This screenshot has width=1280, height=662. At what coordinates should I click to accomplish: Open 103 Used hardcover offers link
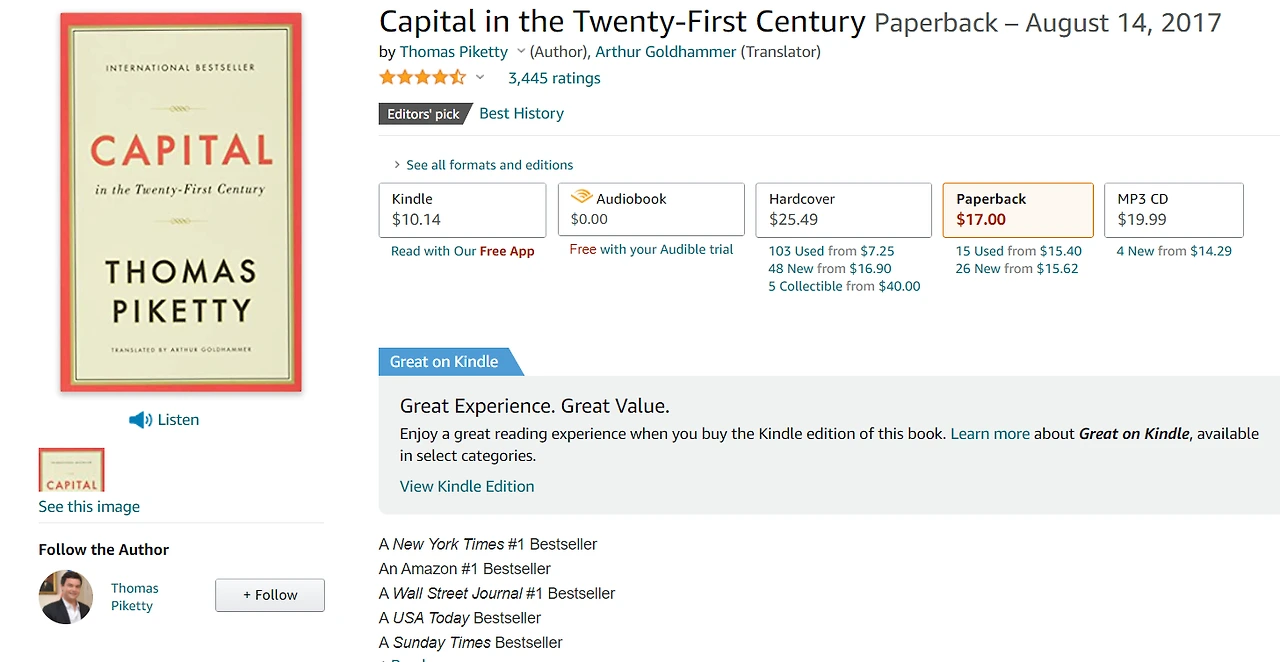[796, 251]
